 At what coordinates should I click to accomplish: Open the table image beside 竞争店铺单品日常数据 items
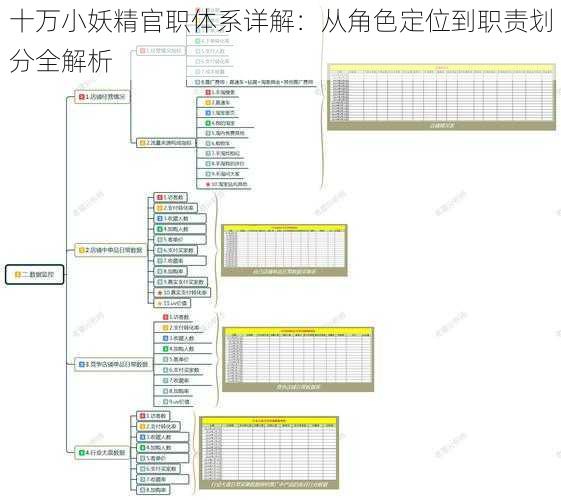tap(298, 359)
